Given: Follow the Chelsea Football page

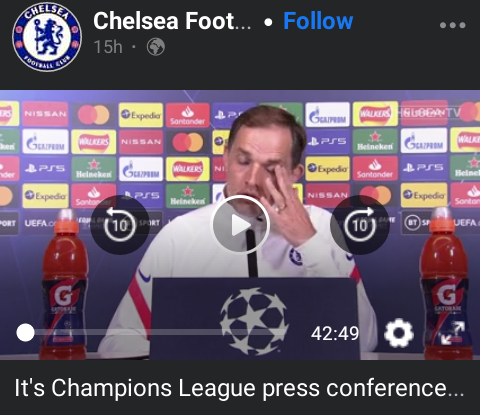Looking at the screenshot, I should click(318, 21).
